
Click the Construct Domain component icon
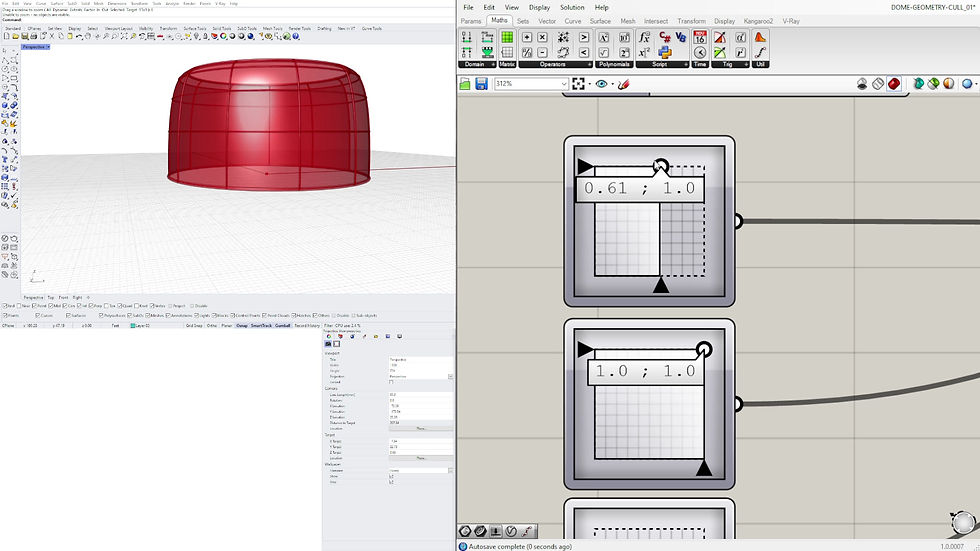coord(467,37)
